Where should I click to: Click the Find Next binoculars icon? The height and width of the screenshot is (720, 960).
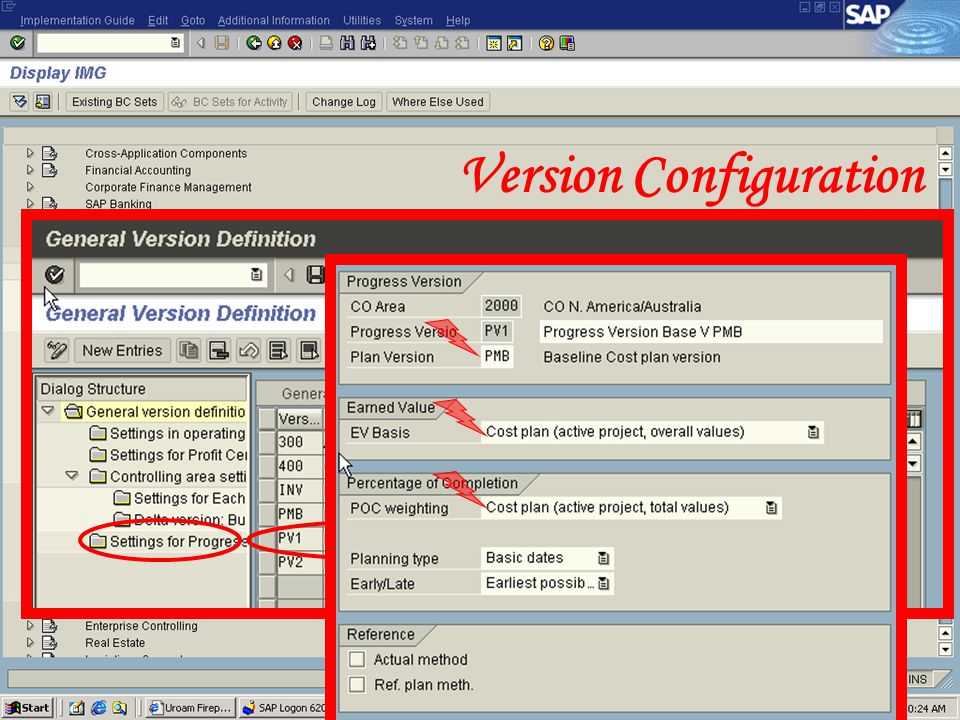tap(368, 43)
